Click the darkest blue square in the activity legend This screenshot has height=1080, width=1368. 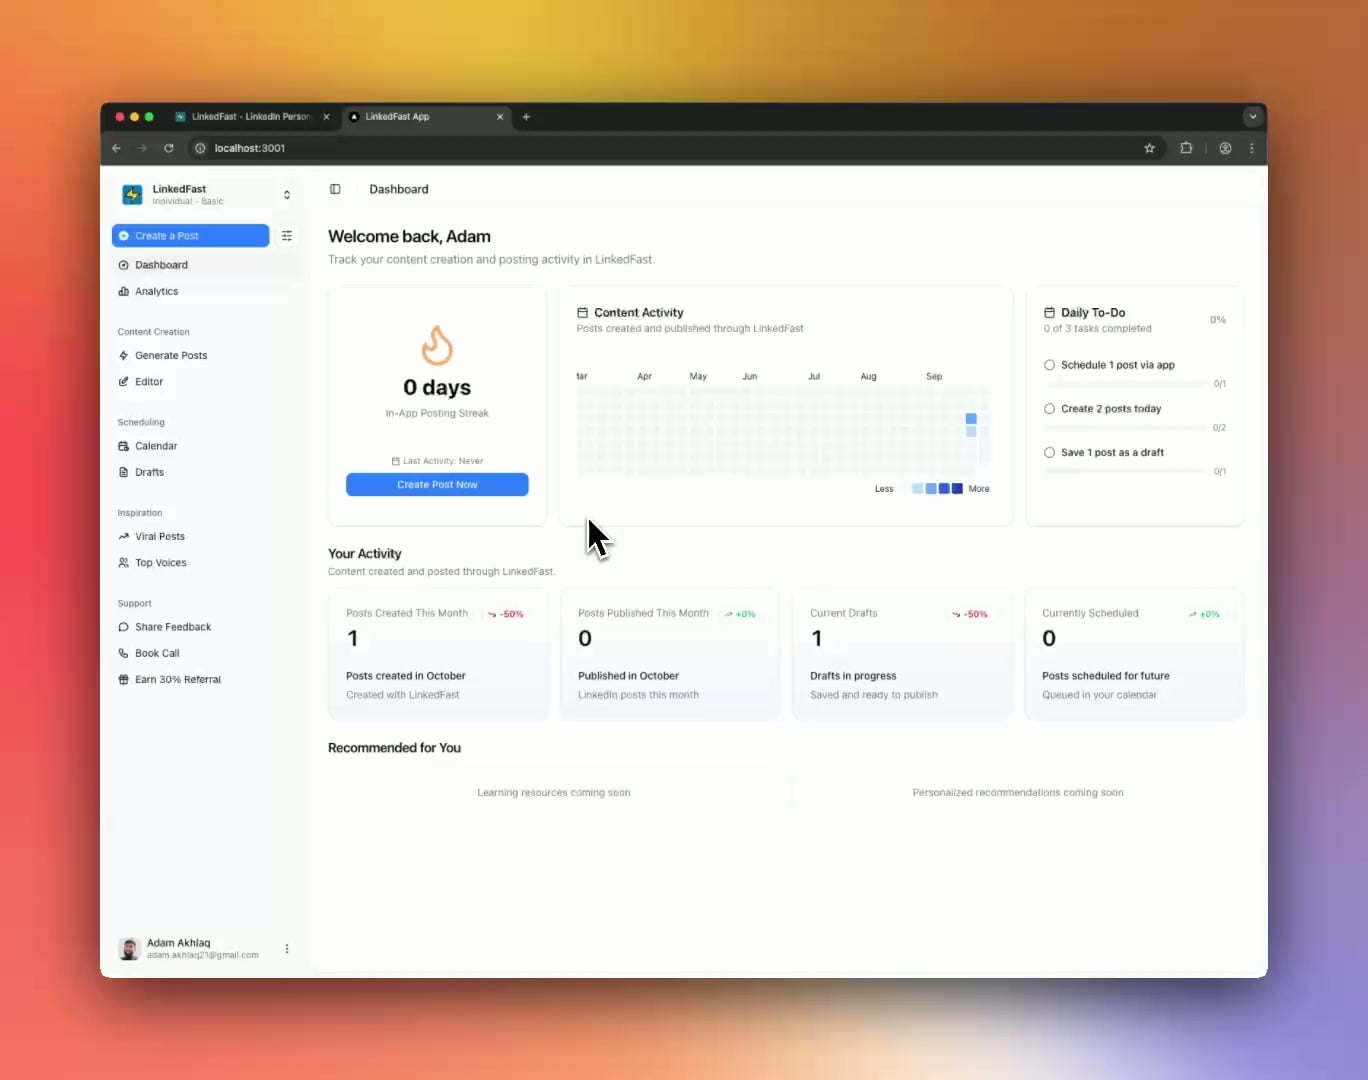click(x=957, y=488)
